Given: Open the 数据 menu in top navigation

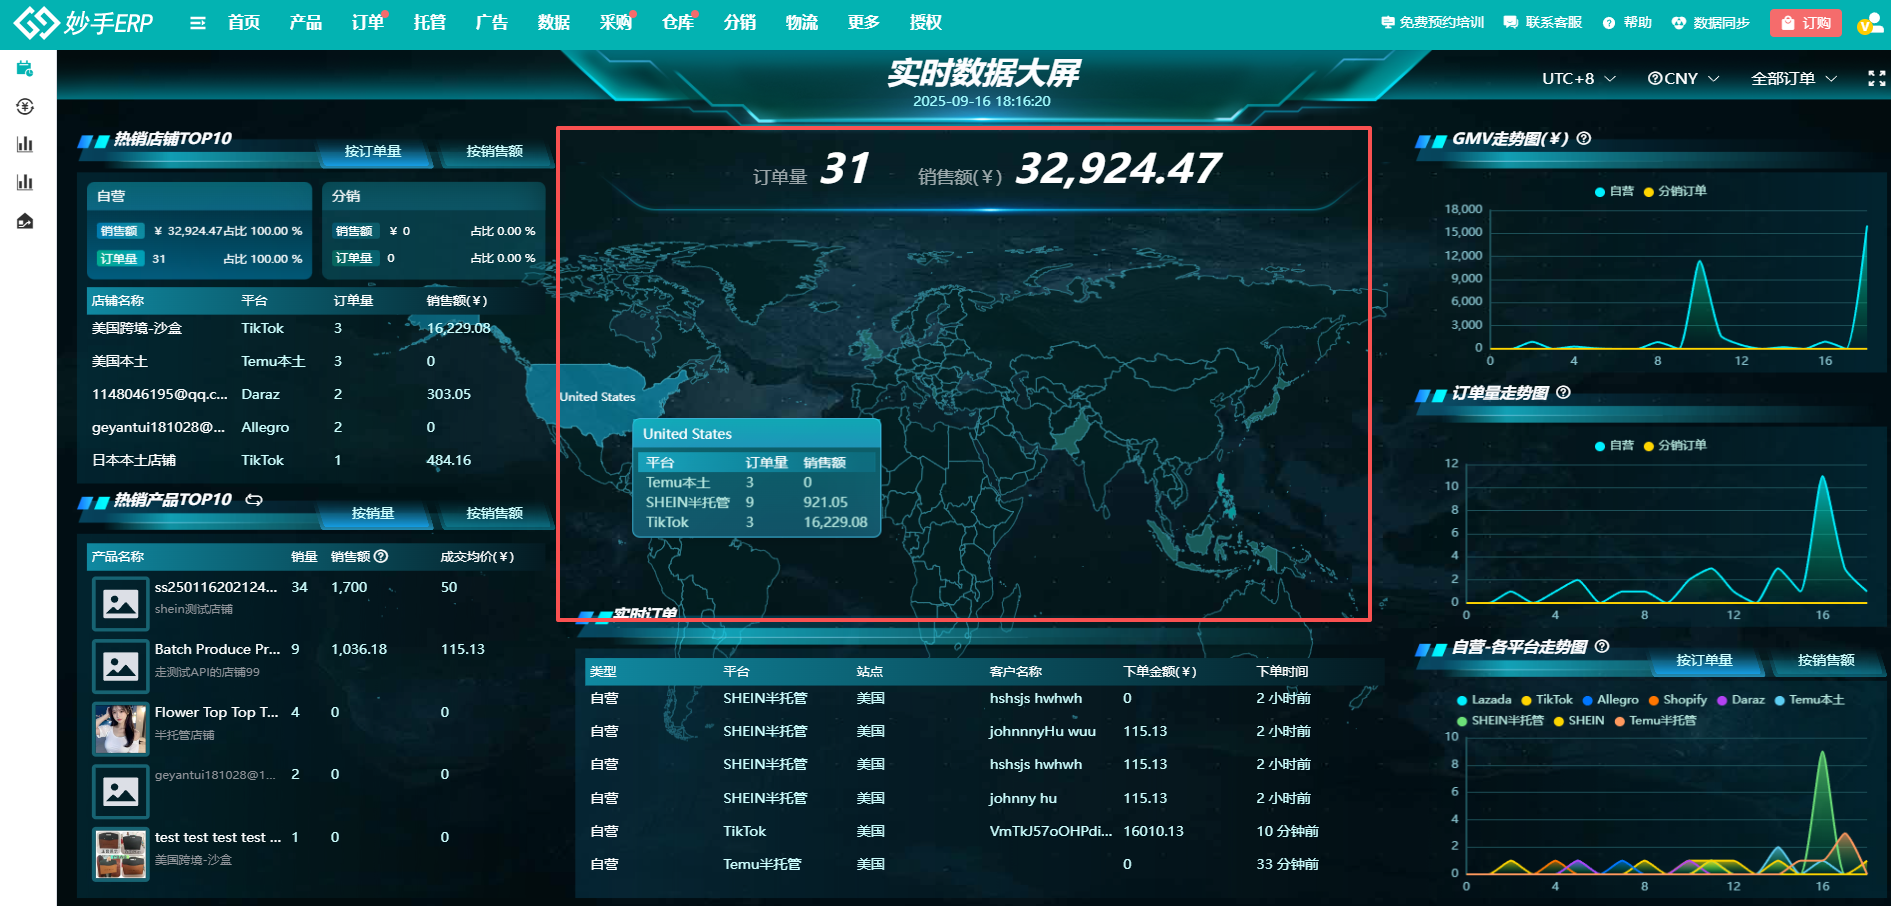Looking at the screenshot, I should [554, 22].
